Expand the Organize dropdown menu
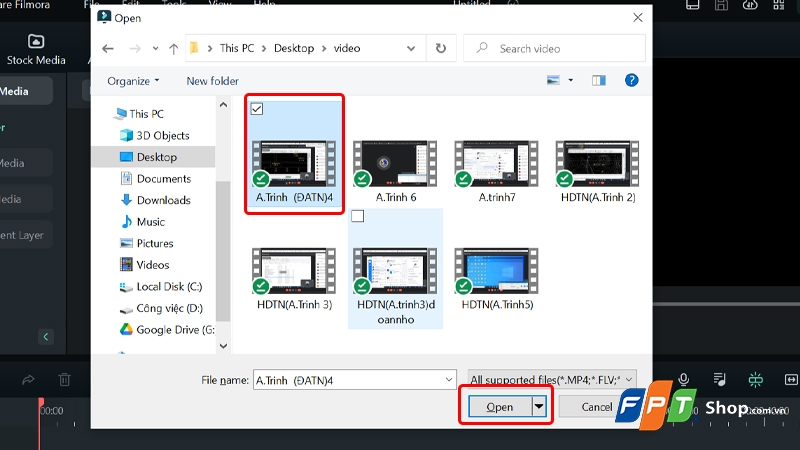The image size is (800, 450). click(x=133, y=81)
